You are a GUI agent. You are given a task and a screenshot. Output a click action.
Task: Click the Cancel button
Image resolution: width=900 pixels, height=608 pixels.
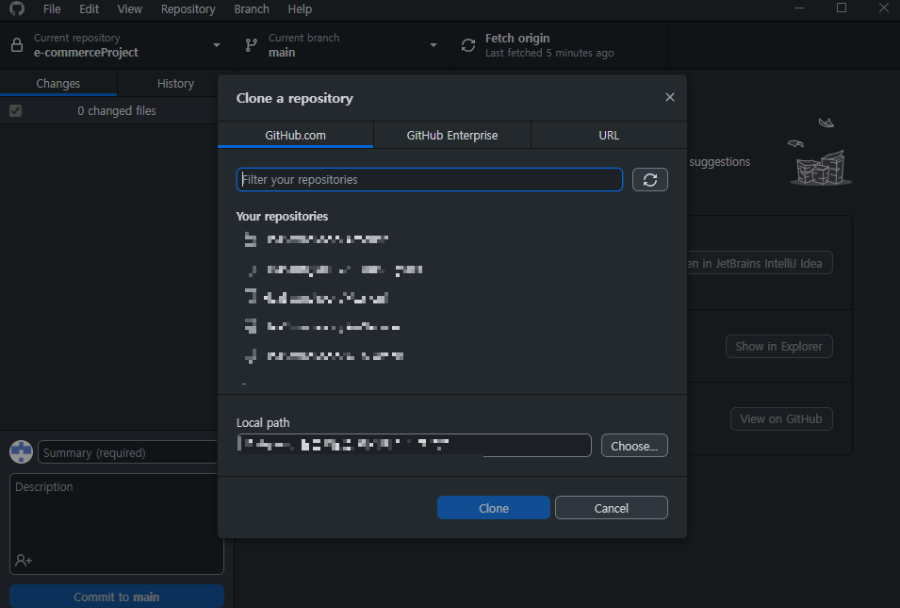(x=611, y=508)
